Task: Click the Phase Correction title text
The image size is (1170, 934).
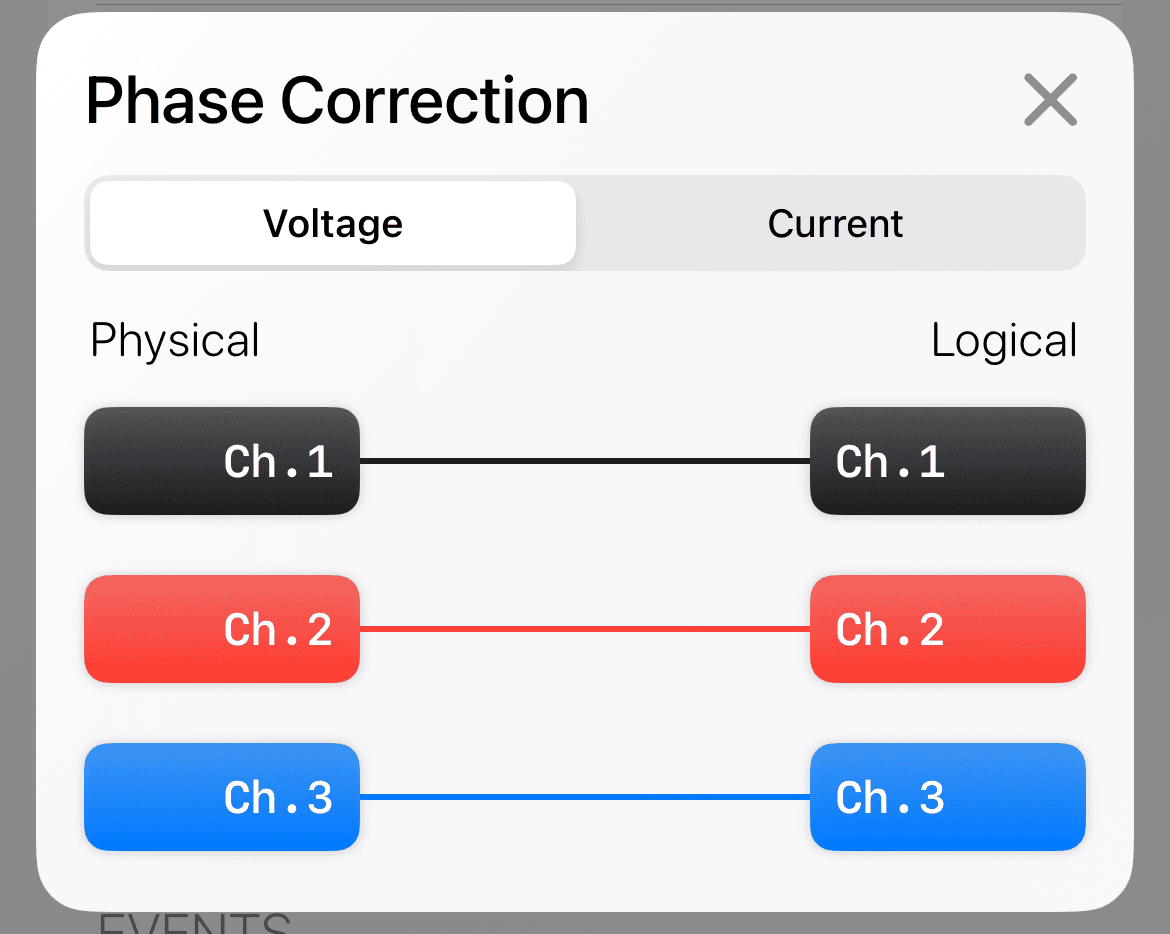Action: click(x=337, y=100)
